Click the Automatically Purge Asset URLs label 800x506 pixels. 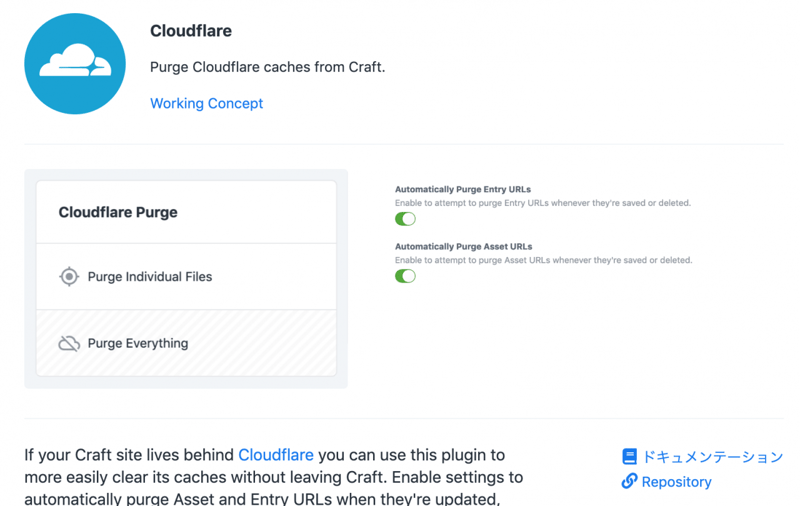[463, 246]
